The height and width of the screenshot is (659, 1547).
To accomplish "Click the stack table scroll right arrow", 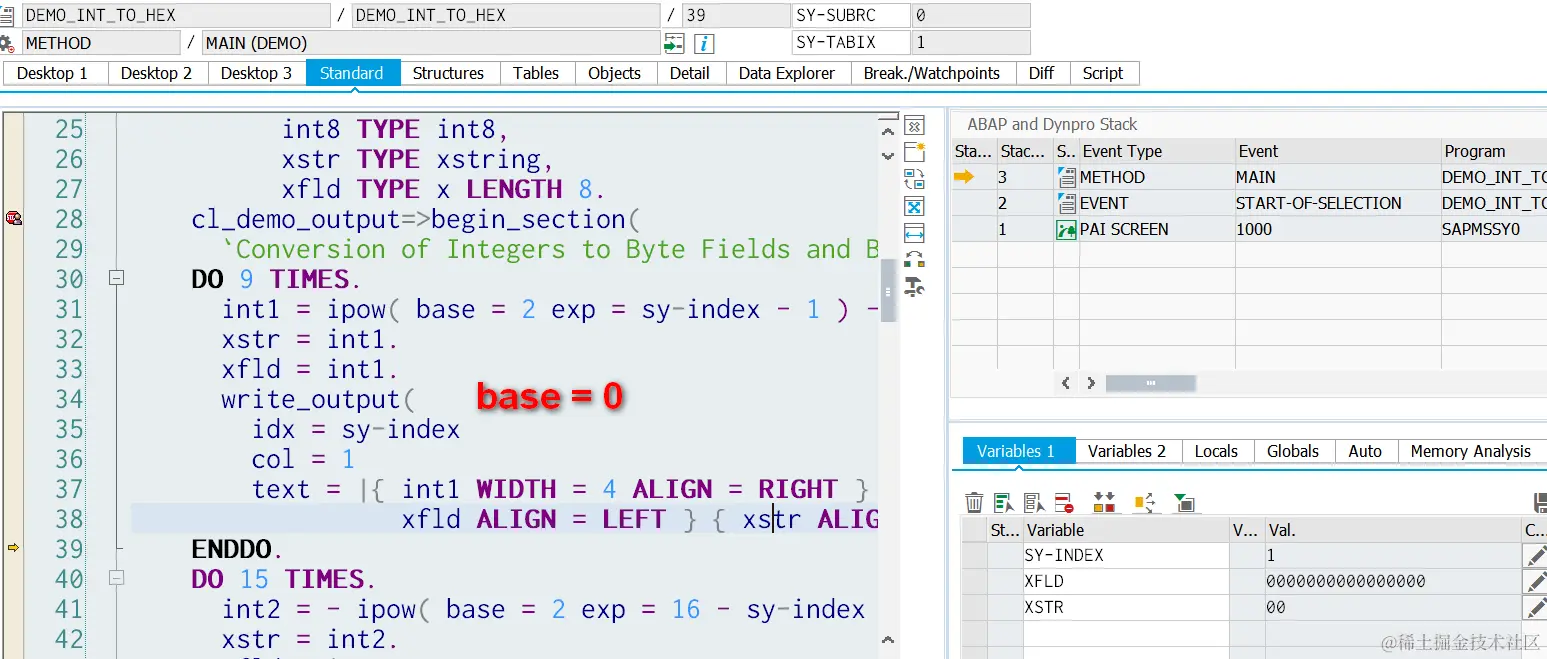I will click(1090, 383).
